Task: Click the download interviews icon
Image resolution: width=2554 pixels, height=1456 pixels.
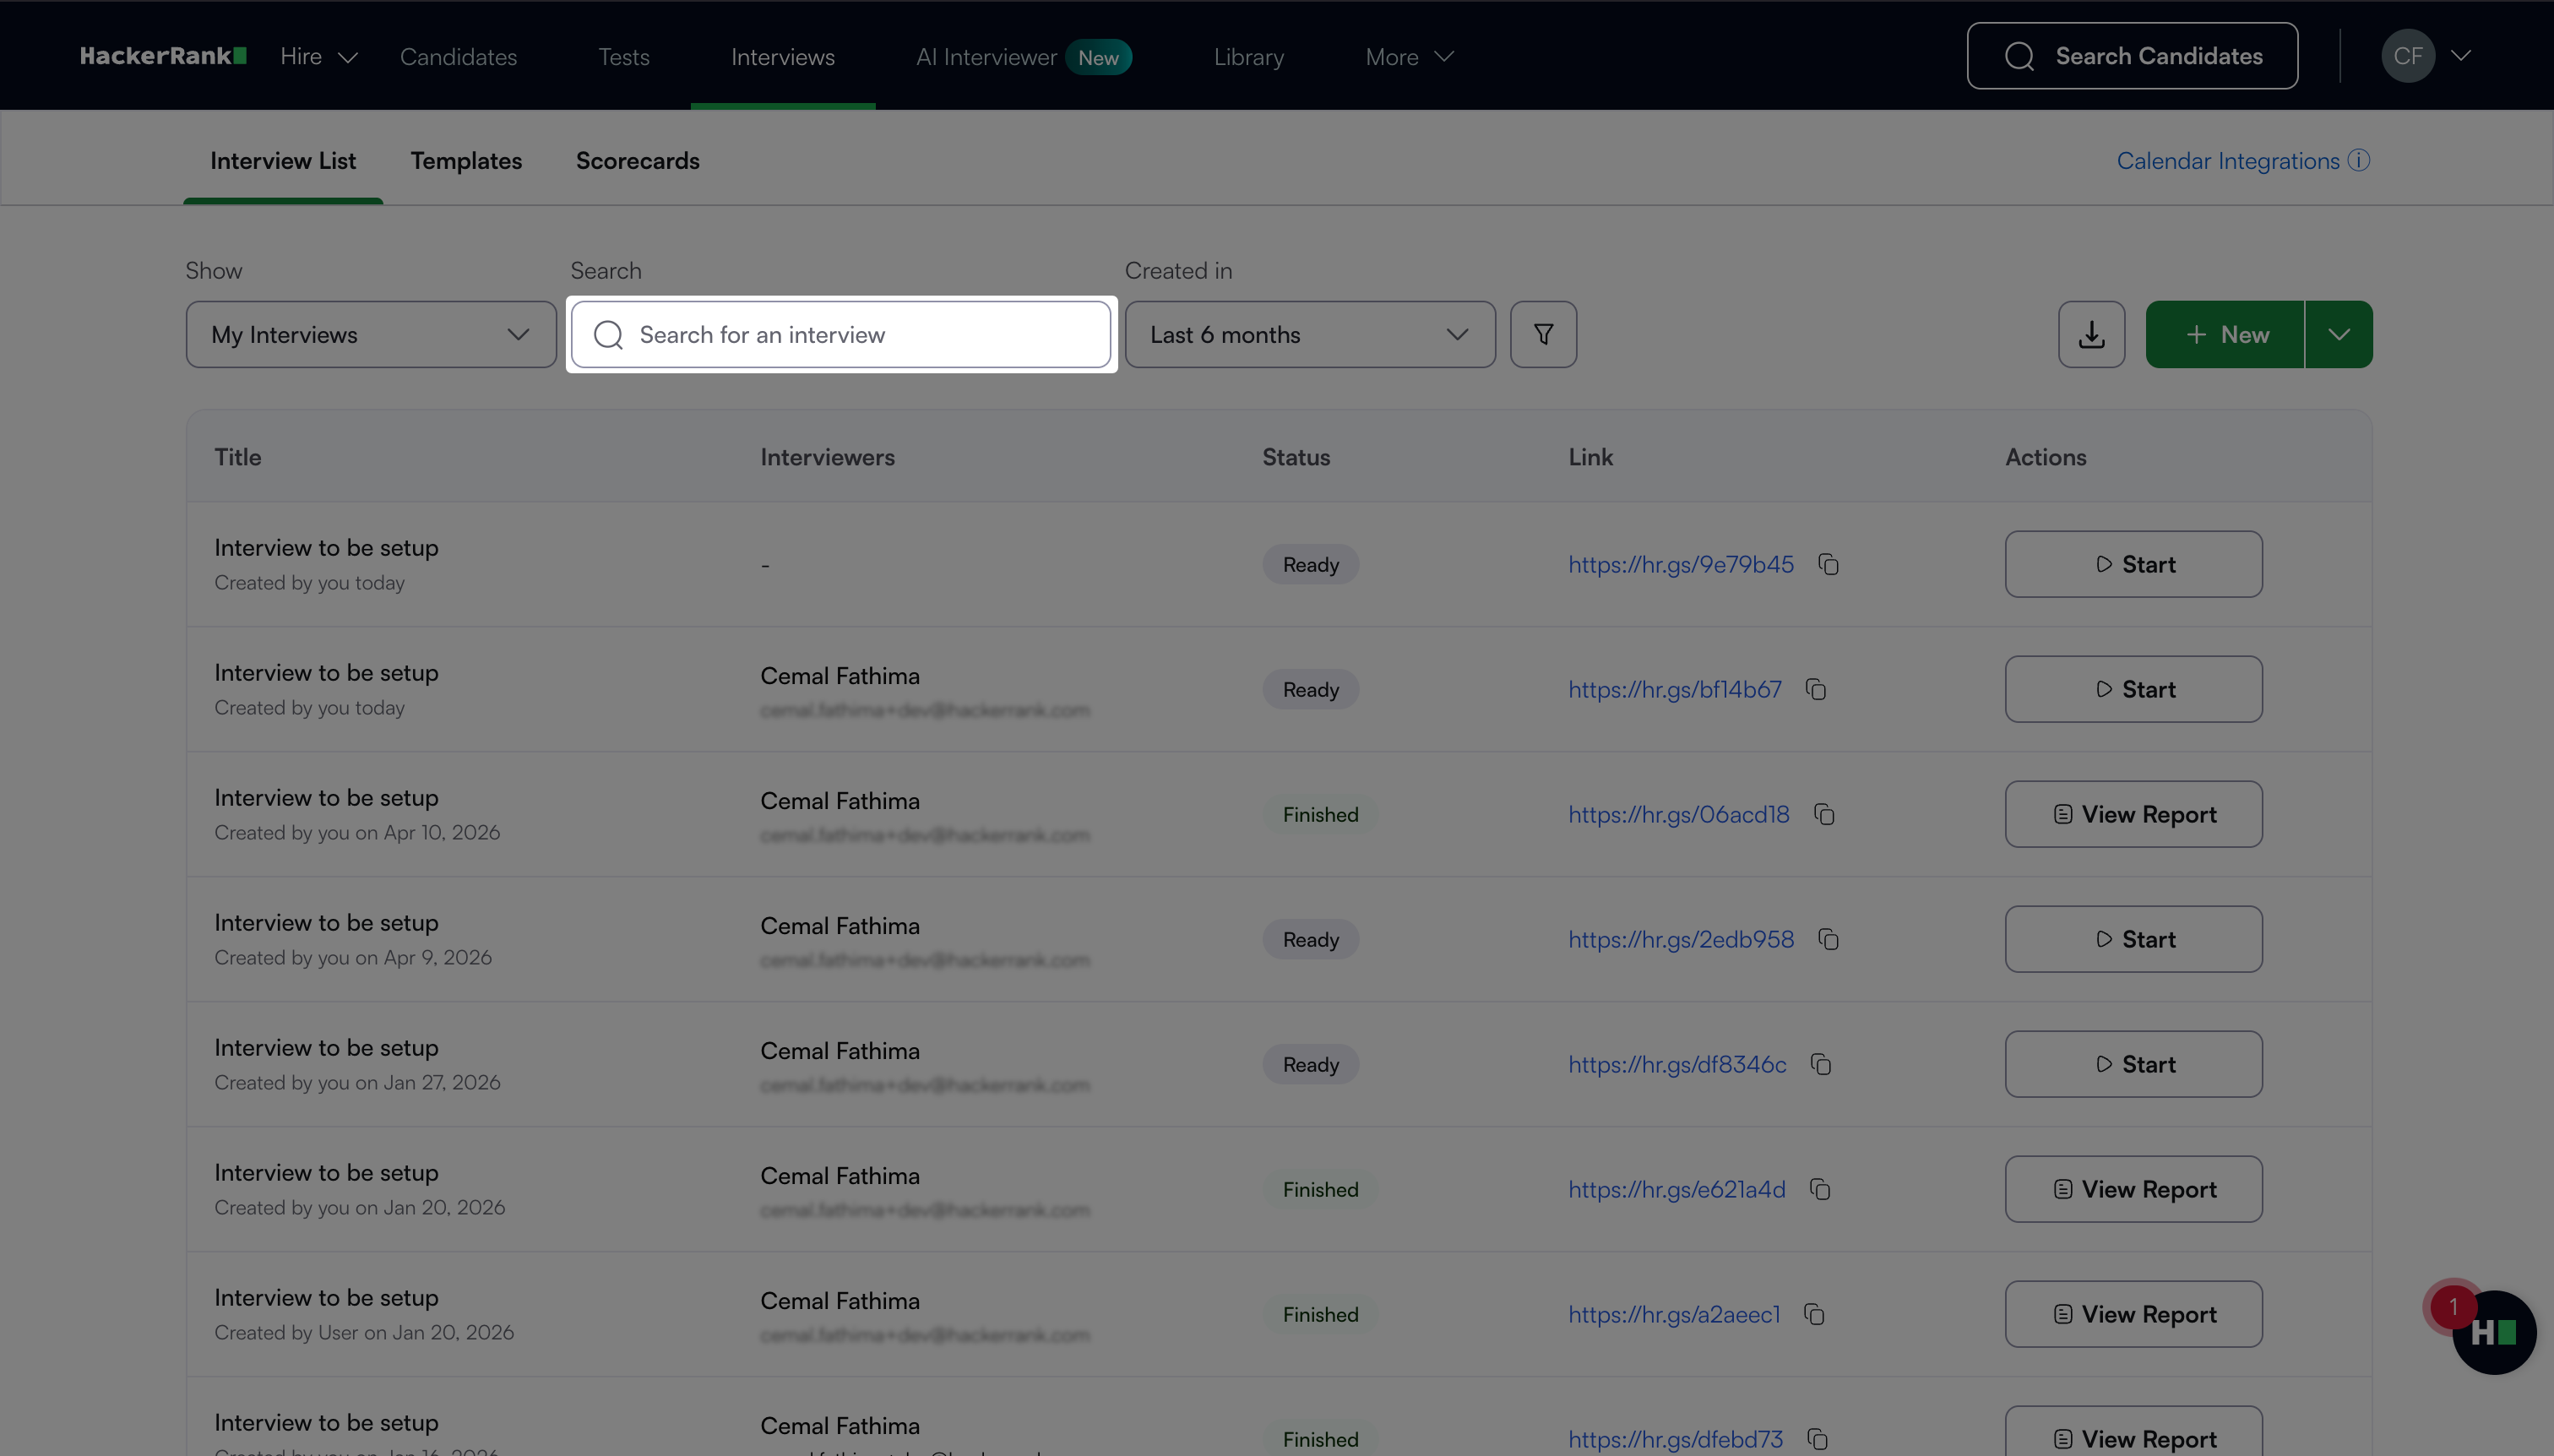Action: point(2091,334)
